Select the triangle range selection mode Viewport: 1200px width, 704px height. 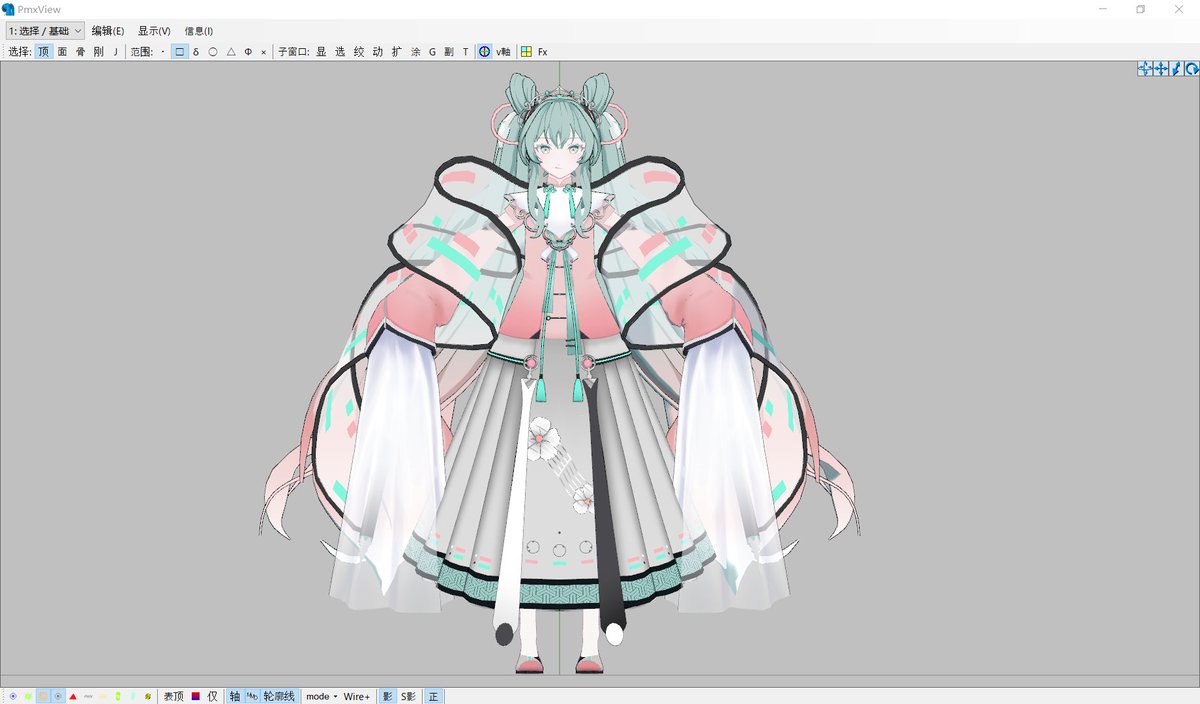tap(231, 51)
